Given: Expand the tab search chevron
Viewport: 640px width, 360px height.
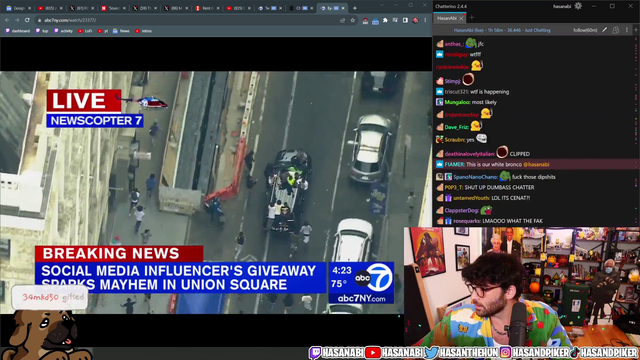Looking at the screenshot, I should 382,5.
